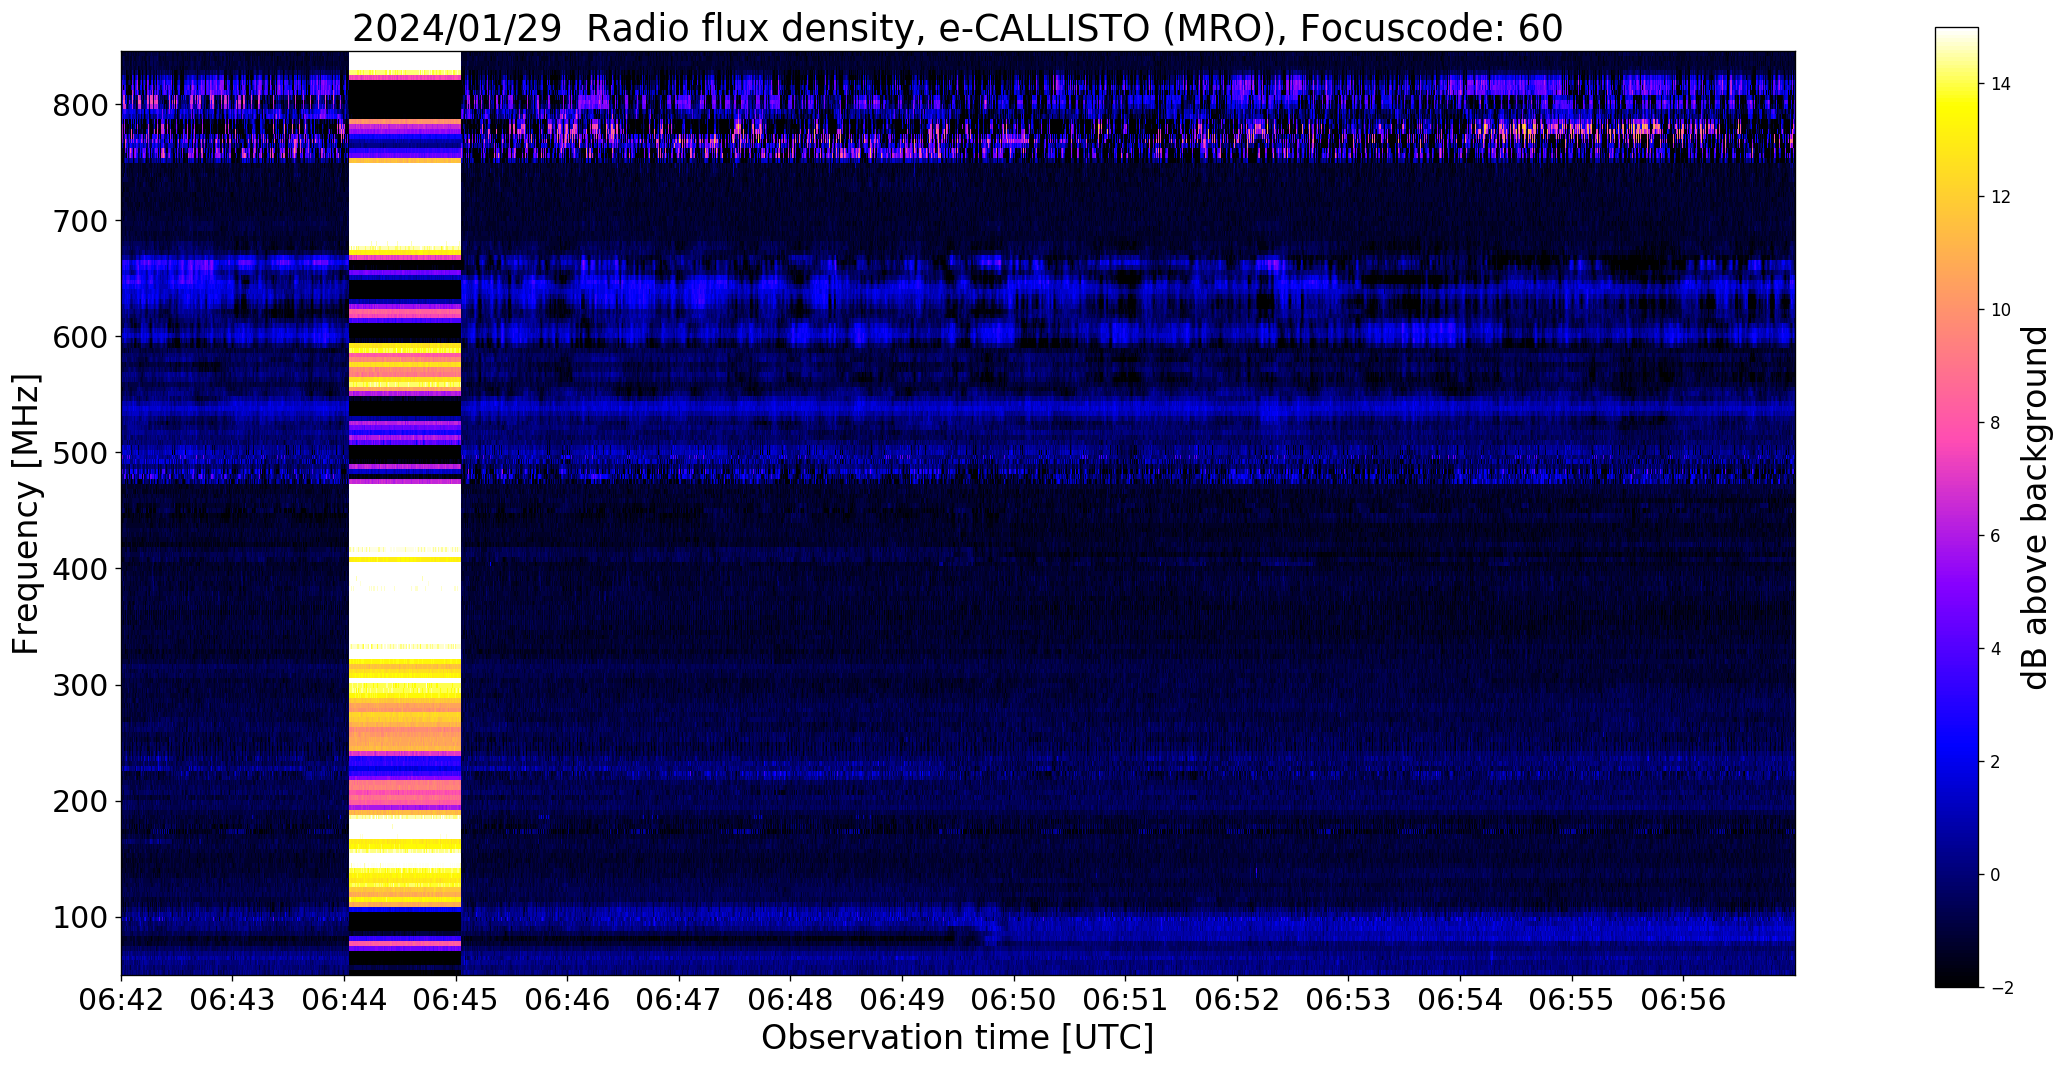Image resolution: width=2066 pixels, height=1067 pixels.
Task: Click the 06:54 time tick label
Action: pos(1461,1000)
